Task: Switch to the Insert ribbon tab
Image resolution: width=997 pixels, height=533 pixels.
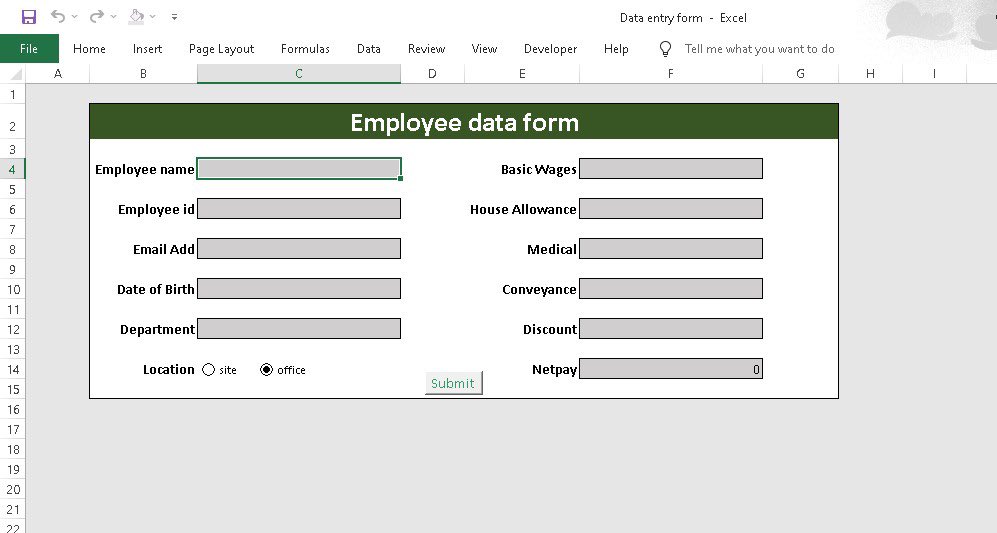Action: pyautogui.click(x=148, y=49)
